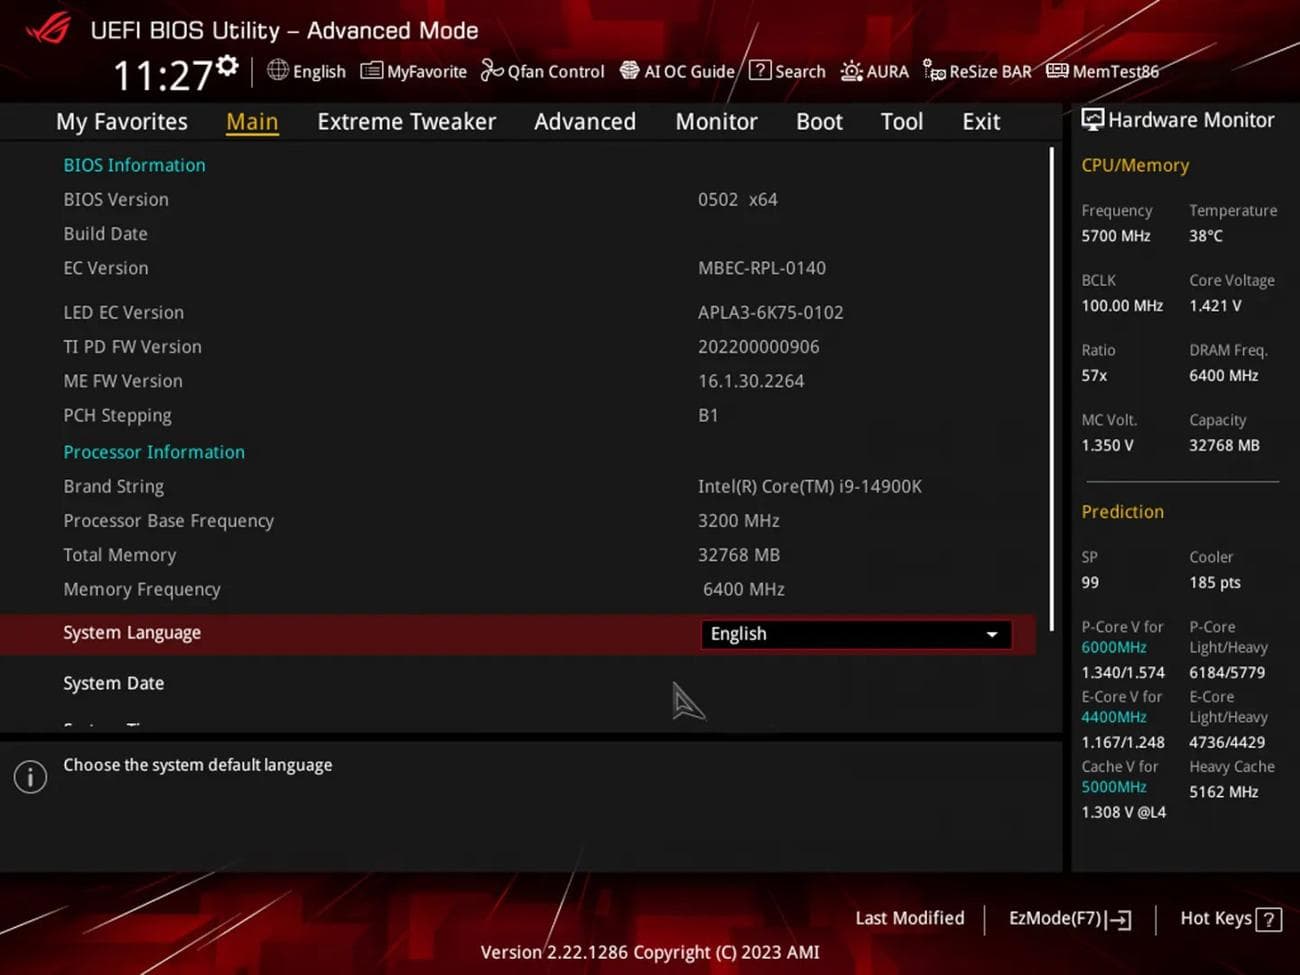This screenshot has width=1300, height=975.
Task: Go to the Monitor tab
Action: tap(716, 122)
